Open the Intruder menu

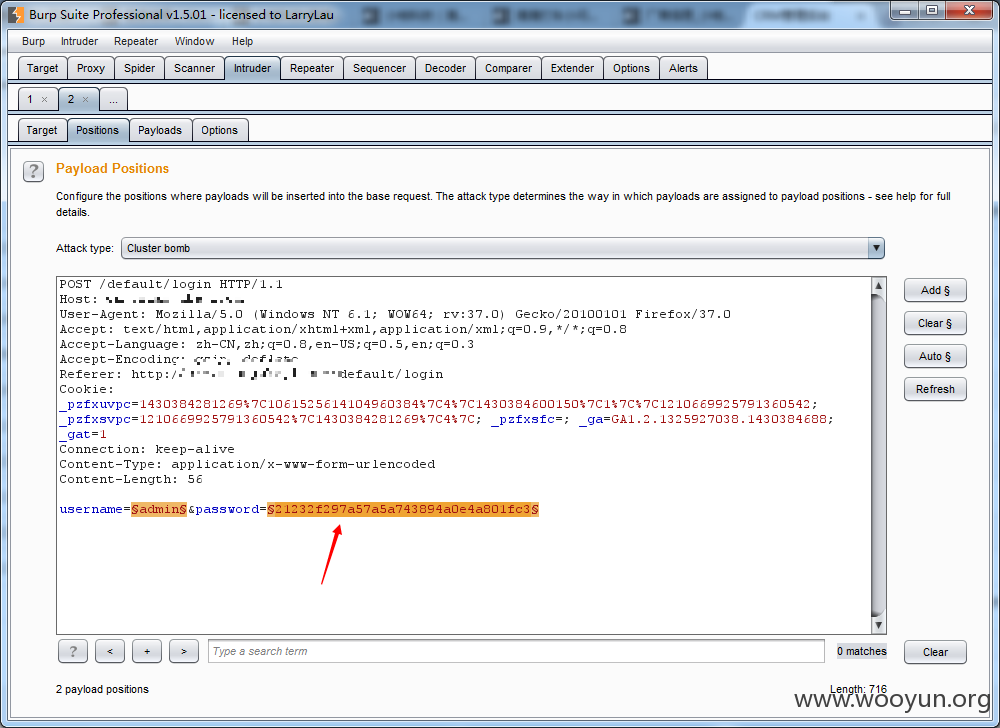click(79, 41)
